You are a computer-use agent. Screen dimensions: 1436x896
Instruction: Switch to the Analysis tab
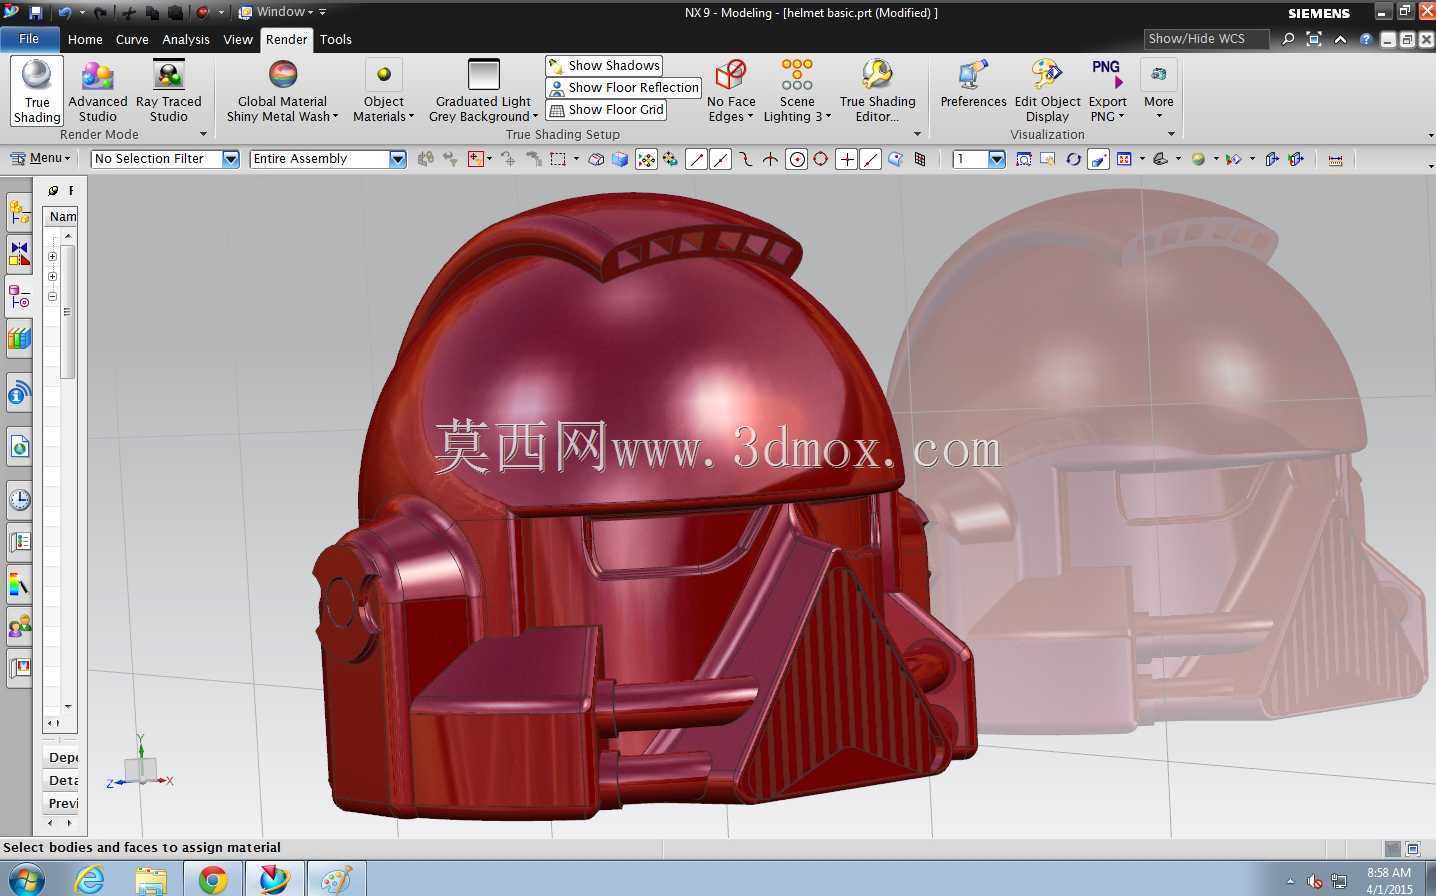pos(186,40)
